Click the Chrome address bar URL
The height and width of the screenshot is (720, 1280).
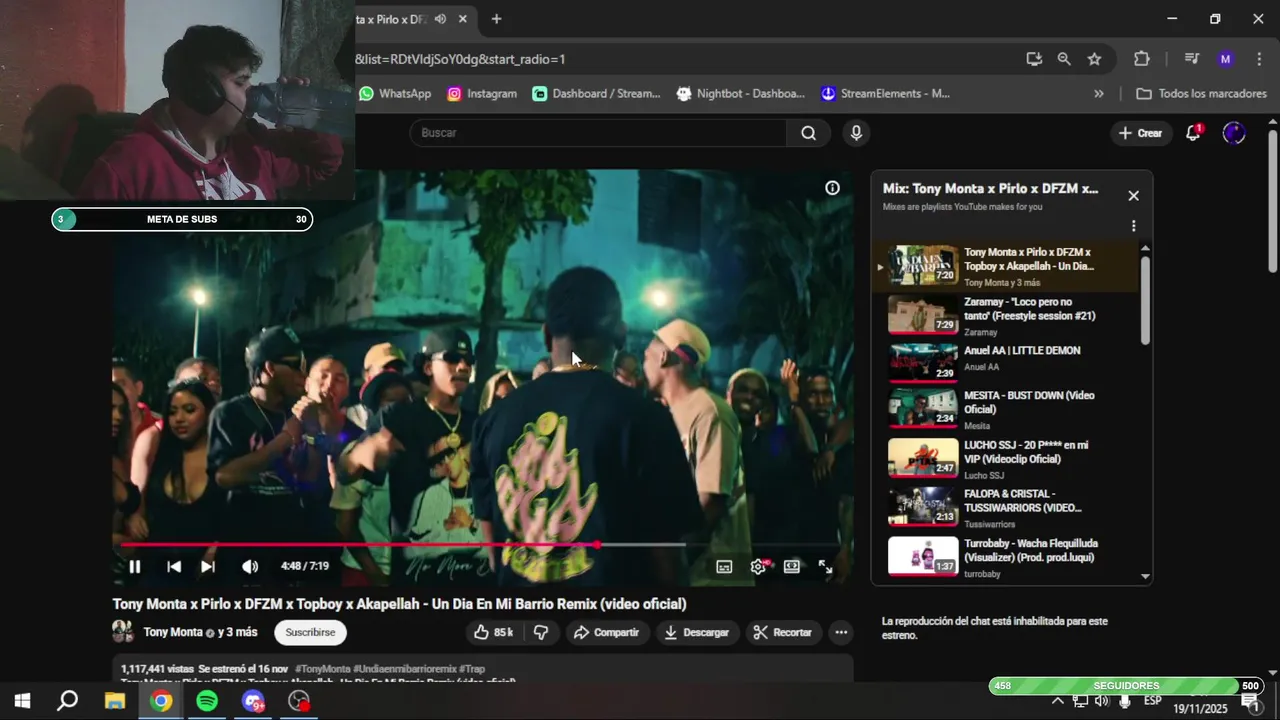(460, 59)
